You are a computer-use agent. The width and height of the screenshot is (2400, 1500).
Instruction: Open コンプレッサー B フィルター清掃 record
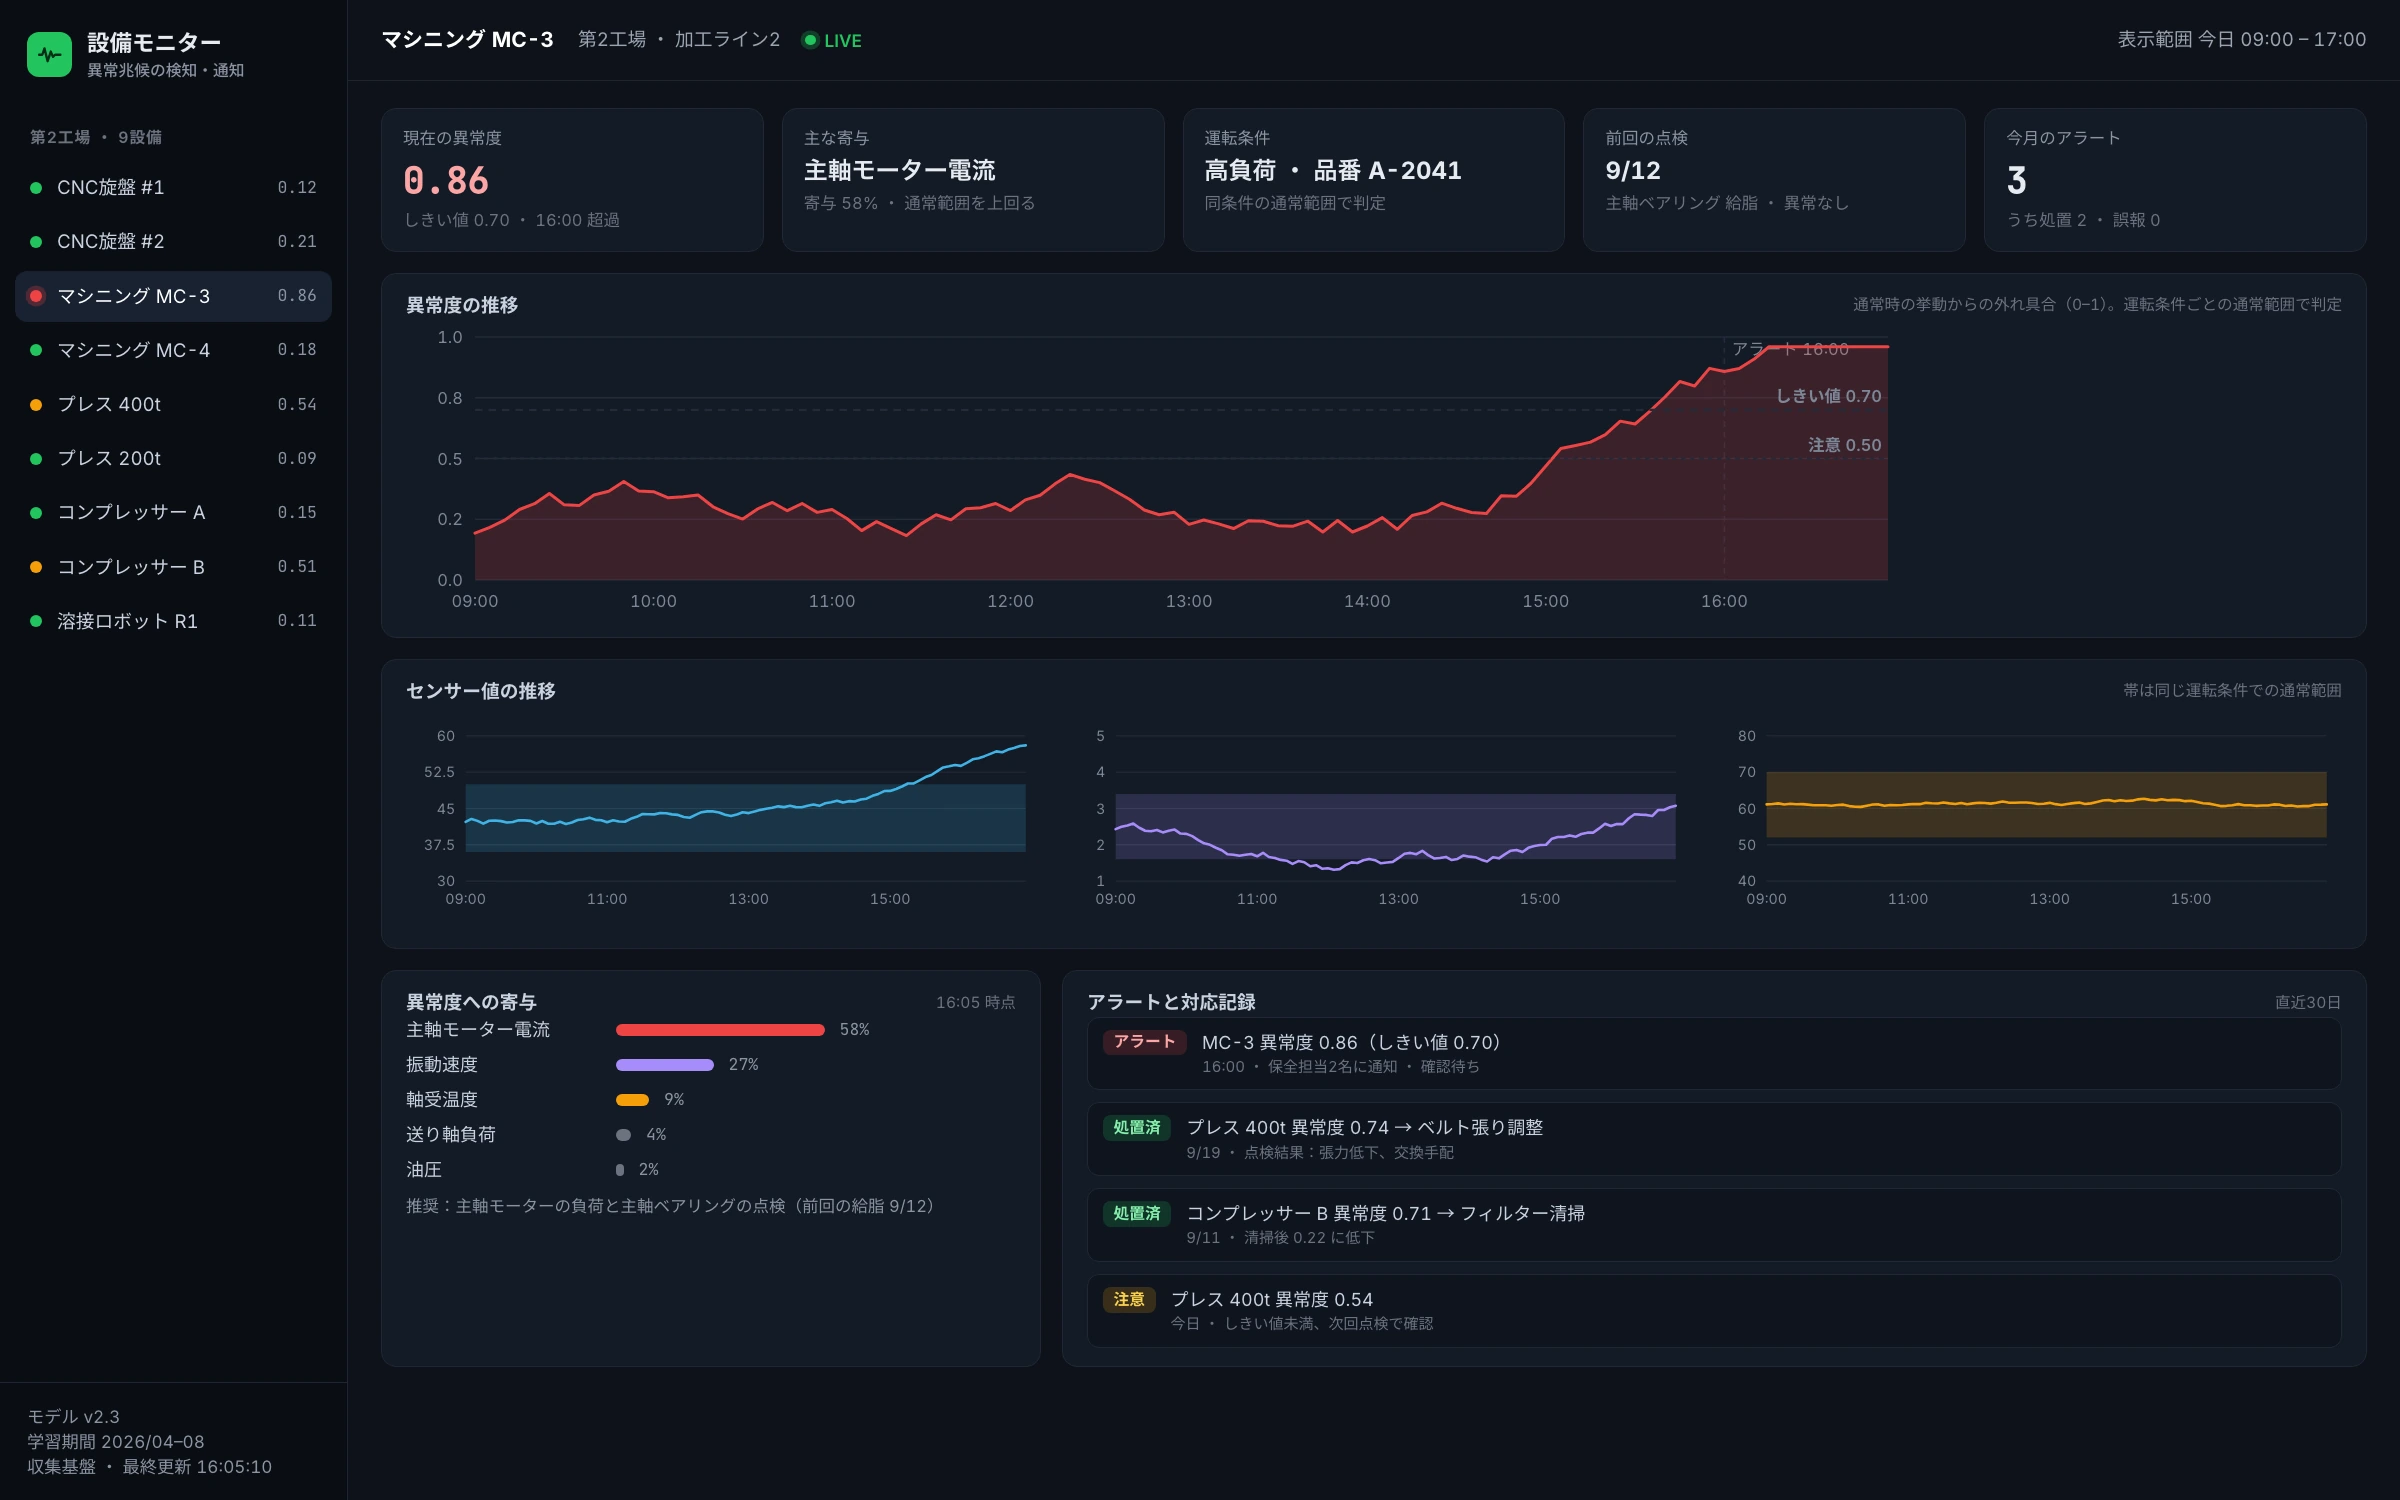click(1714, 1225)
